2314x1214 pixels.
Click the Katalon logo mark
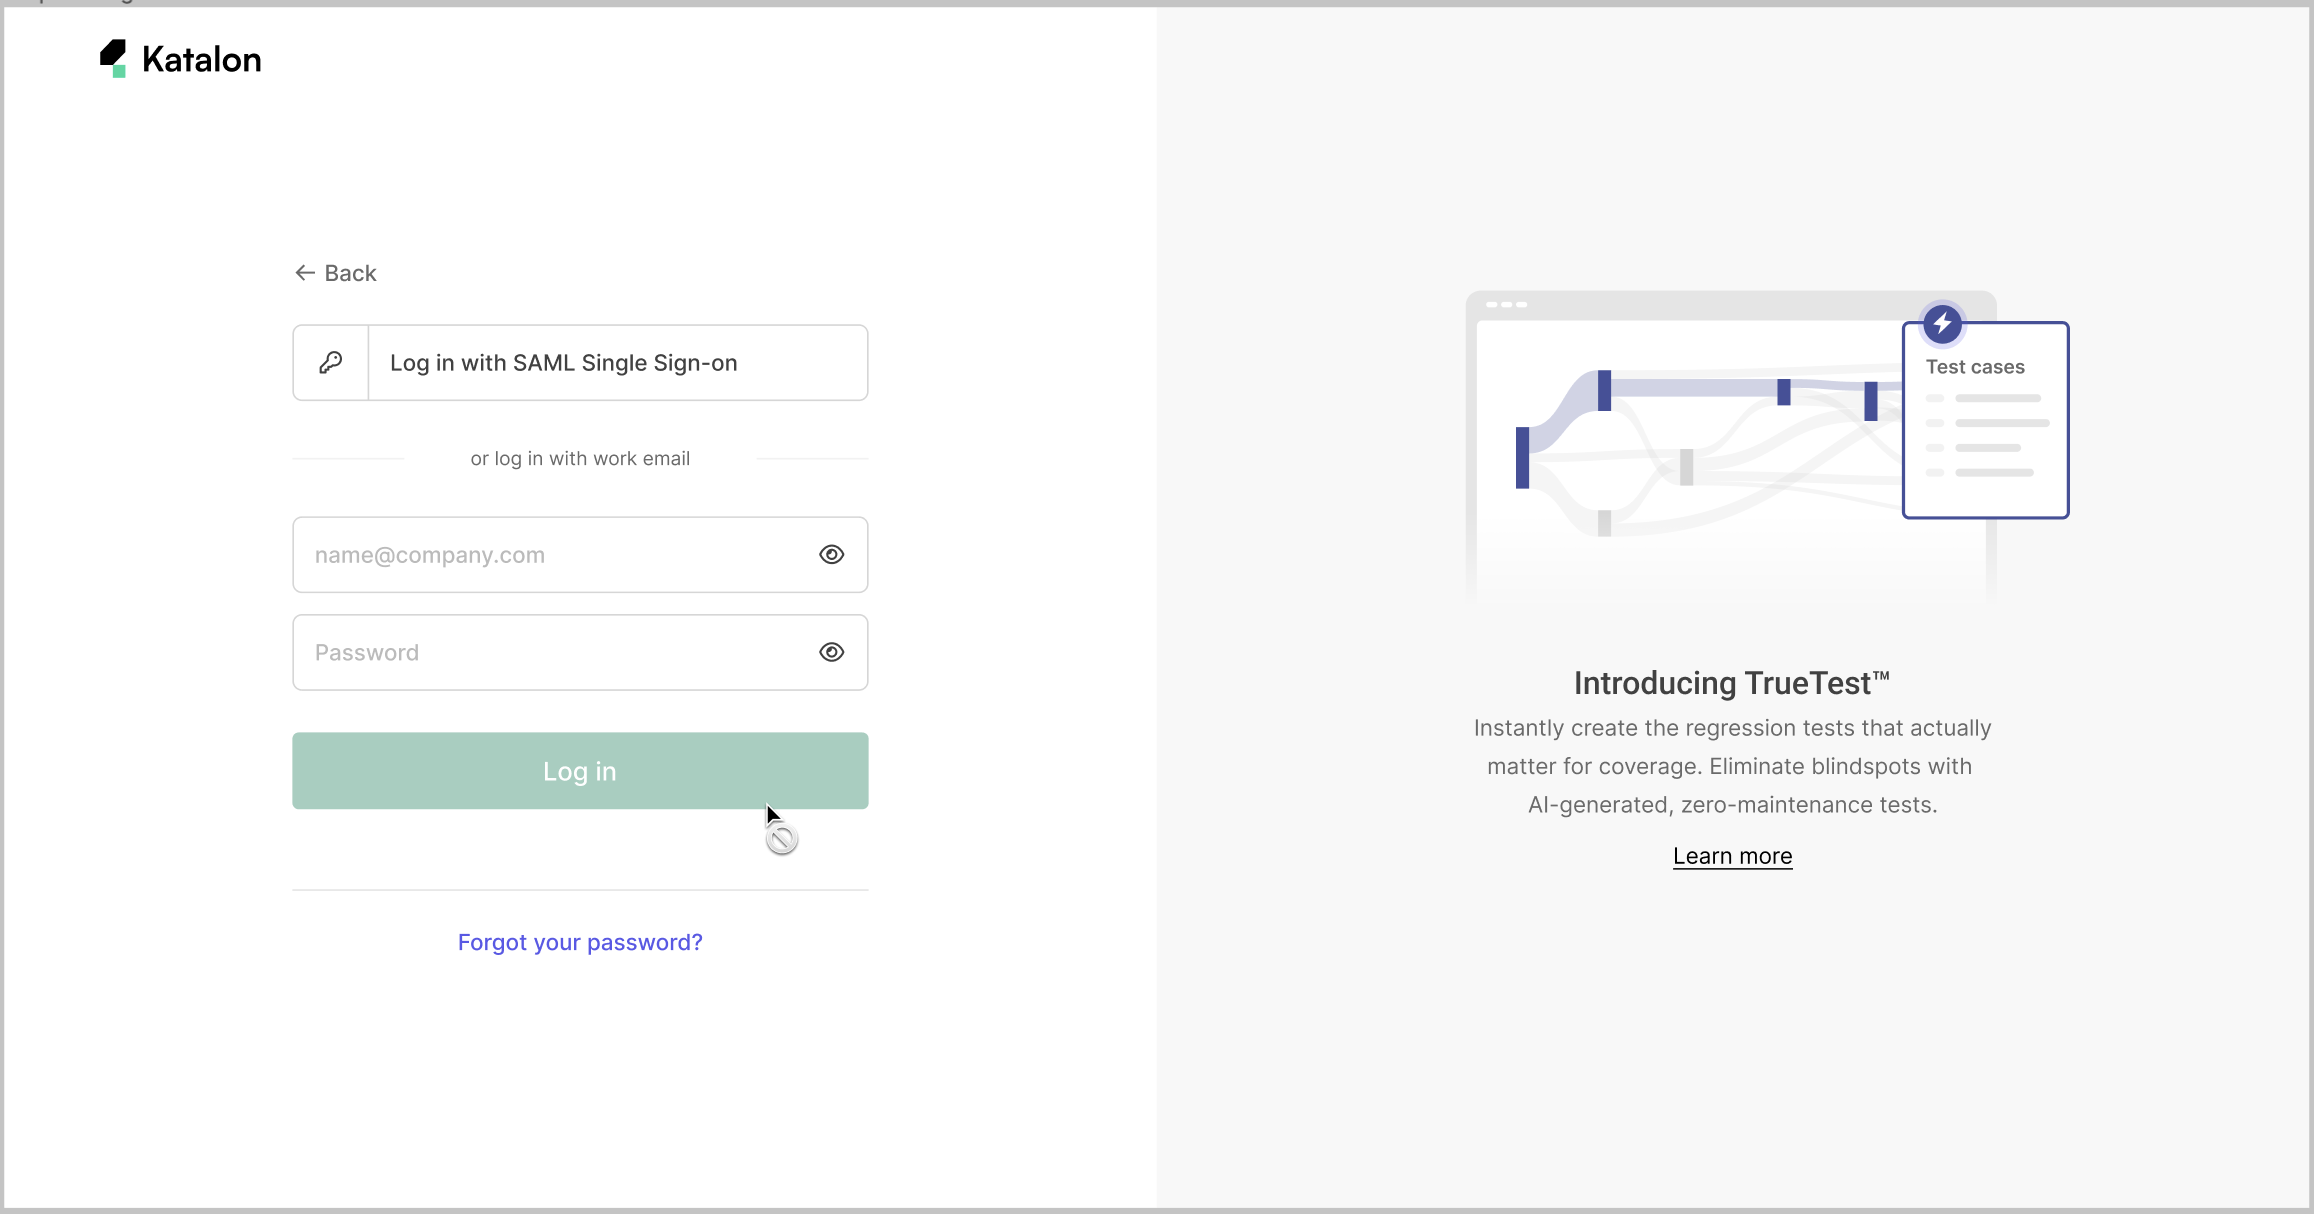113,58
